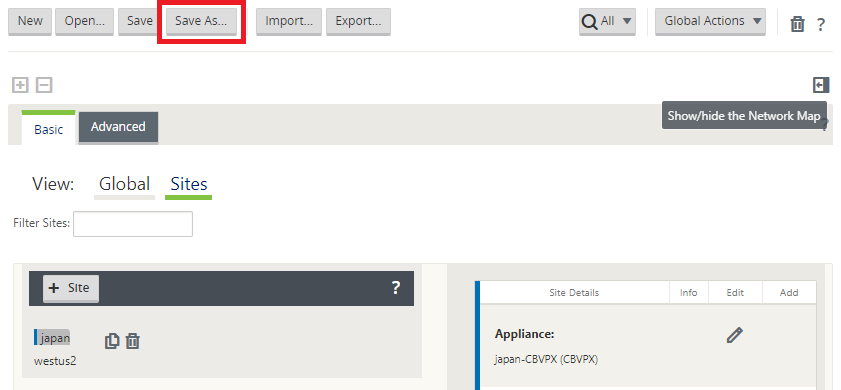Switch to the Basic tab
Image resolution: width=841 pixels, height=390 pixels.
pyautogui.click(x=48, y=129)
